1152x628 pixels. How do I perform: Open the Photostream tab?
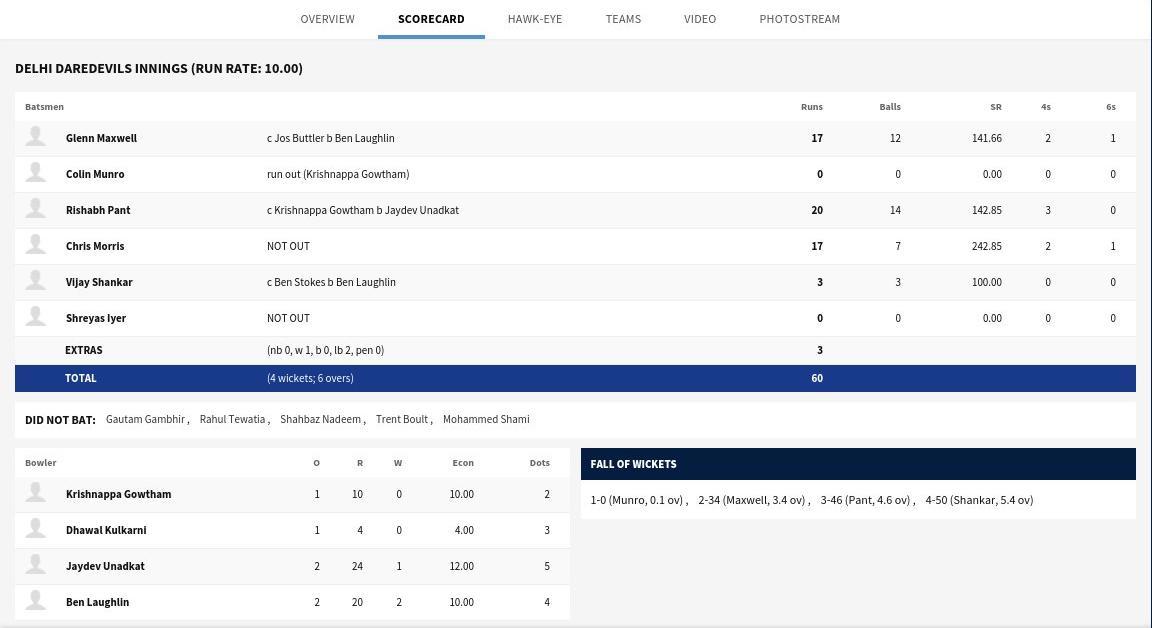[799, 19]
